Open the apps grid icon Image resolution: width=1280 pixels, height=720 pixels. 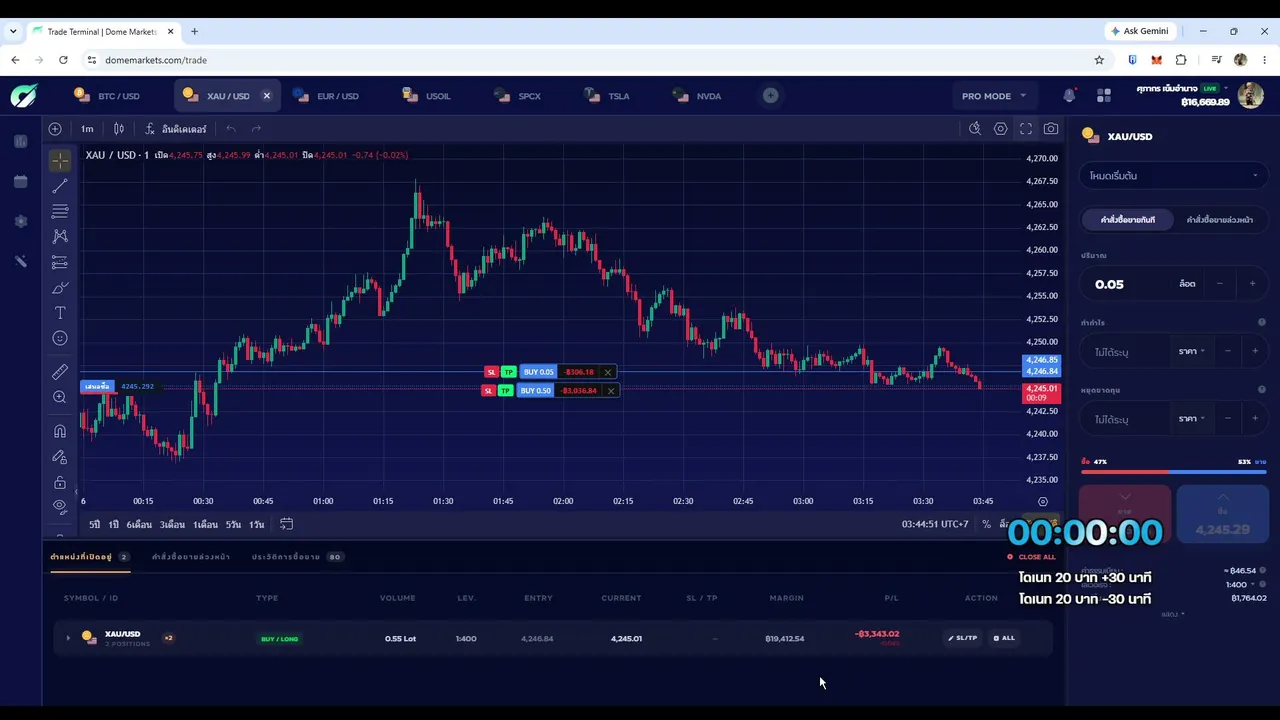[1104, 96]
